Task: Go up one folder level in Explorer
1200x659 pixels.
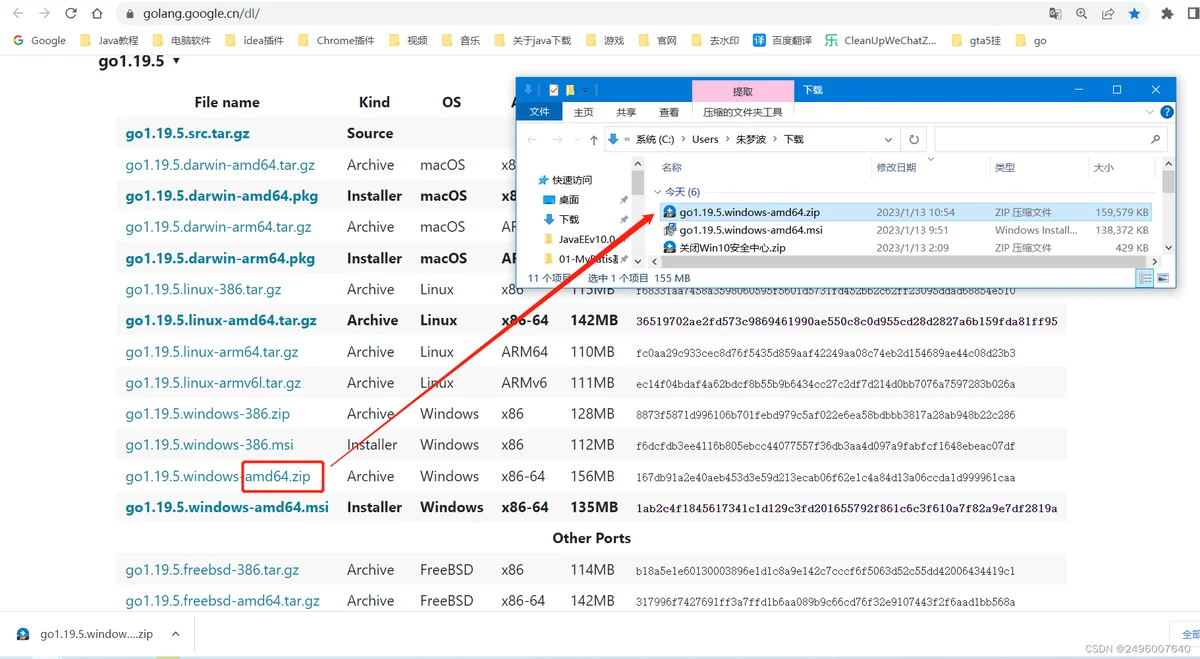Action: pos(594,140)
